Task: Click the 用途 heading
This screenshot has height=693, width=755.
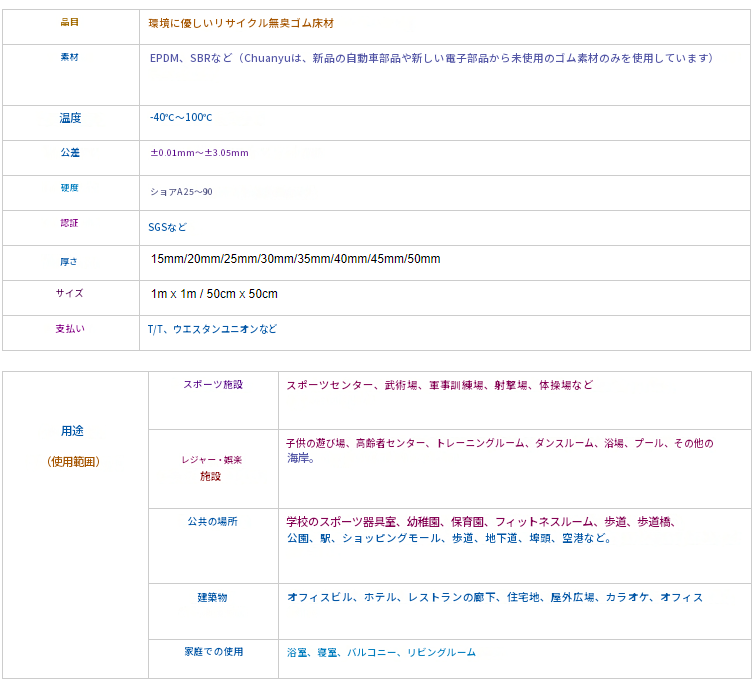Action: click(72, 431)
